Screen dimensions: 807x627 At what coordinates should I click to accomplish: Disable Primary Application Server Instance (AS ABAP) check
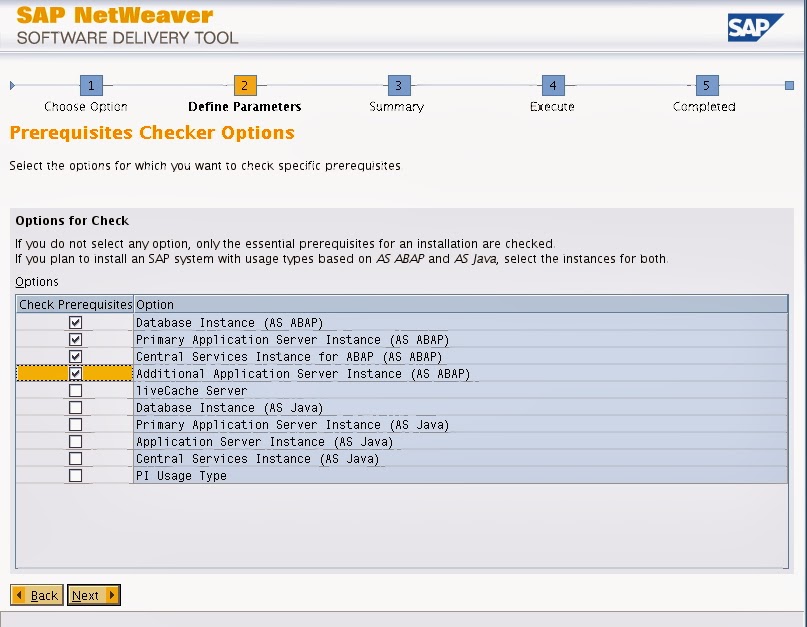(x=75, y=339)
